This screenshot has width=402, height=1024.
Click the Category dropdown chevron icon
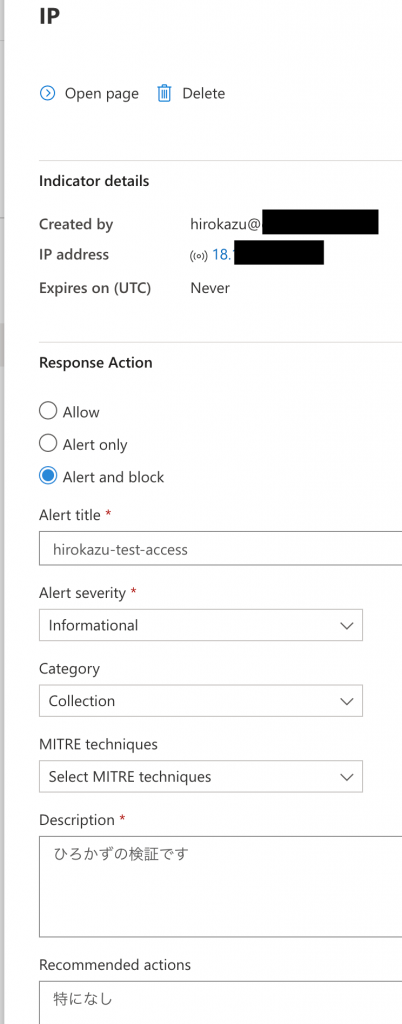[x=347, y=701]
